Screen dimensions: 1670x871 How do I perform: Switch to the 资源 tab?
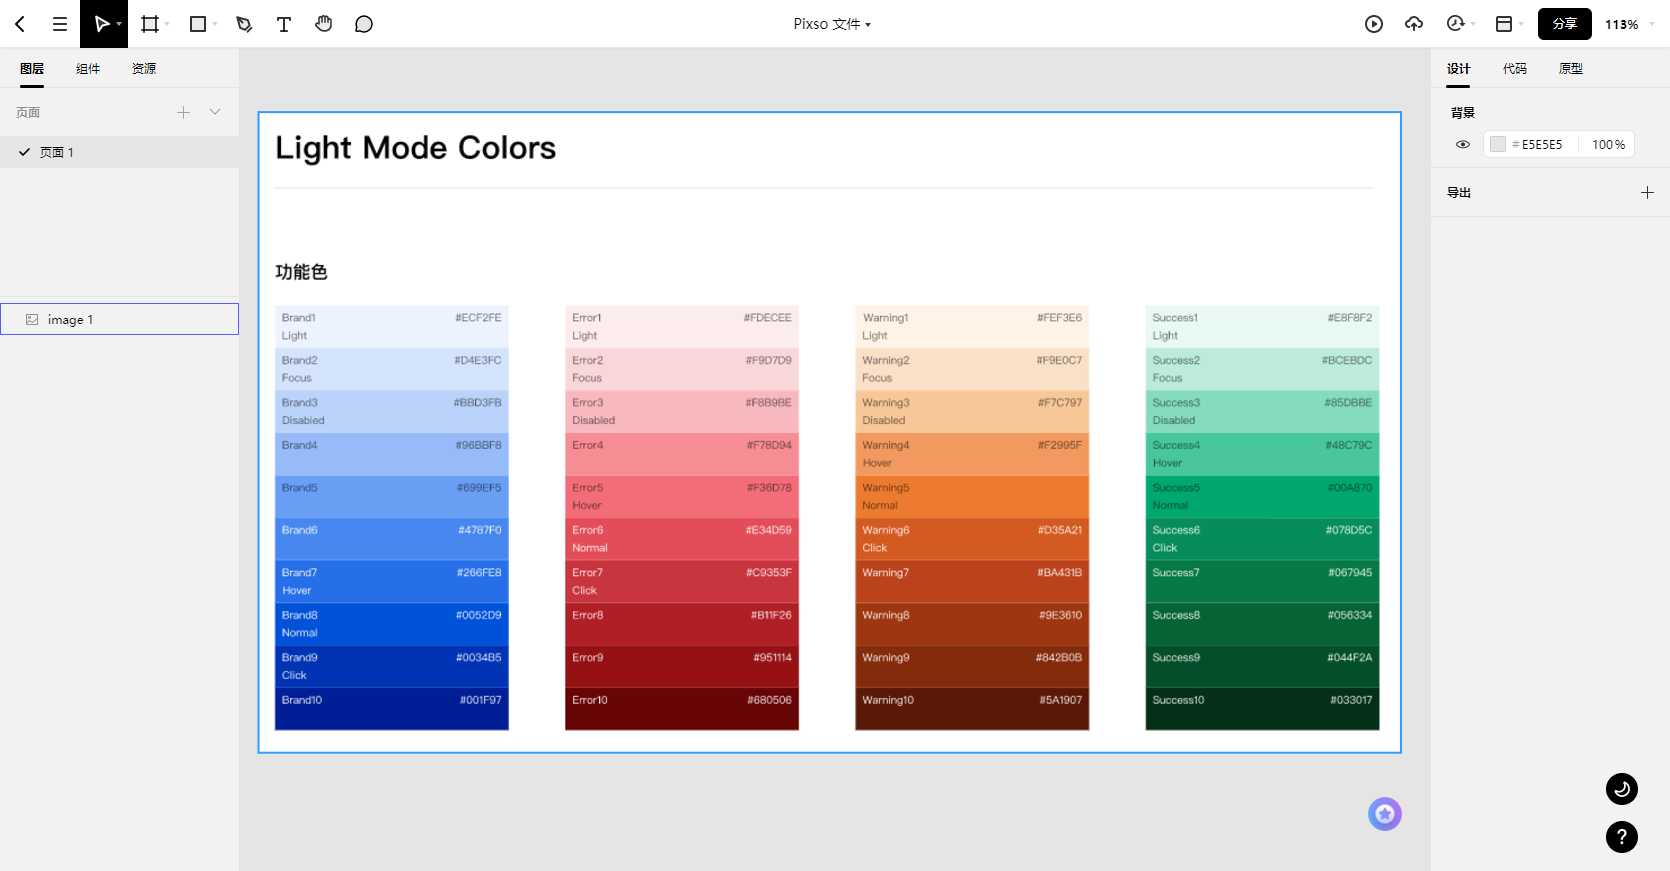[x=144, y=69]
